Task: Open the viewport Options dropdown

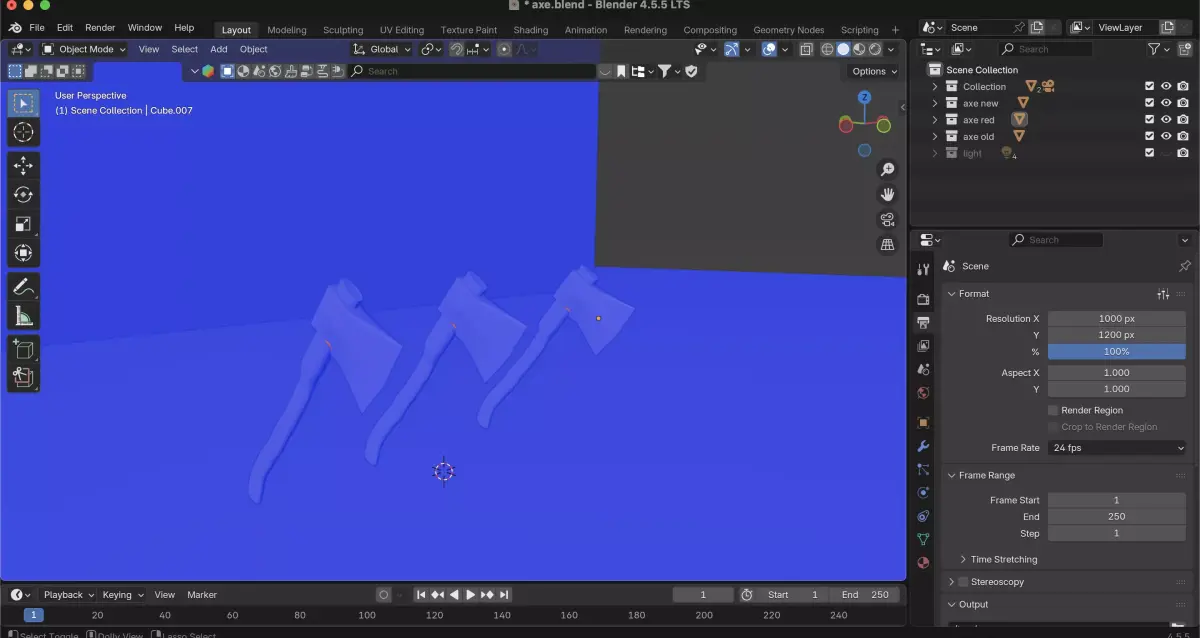Action: pyautogui.click(x=874, y=71)
